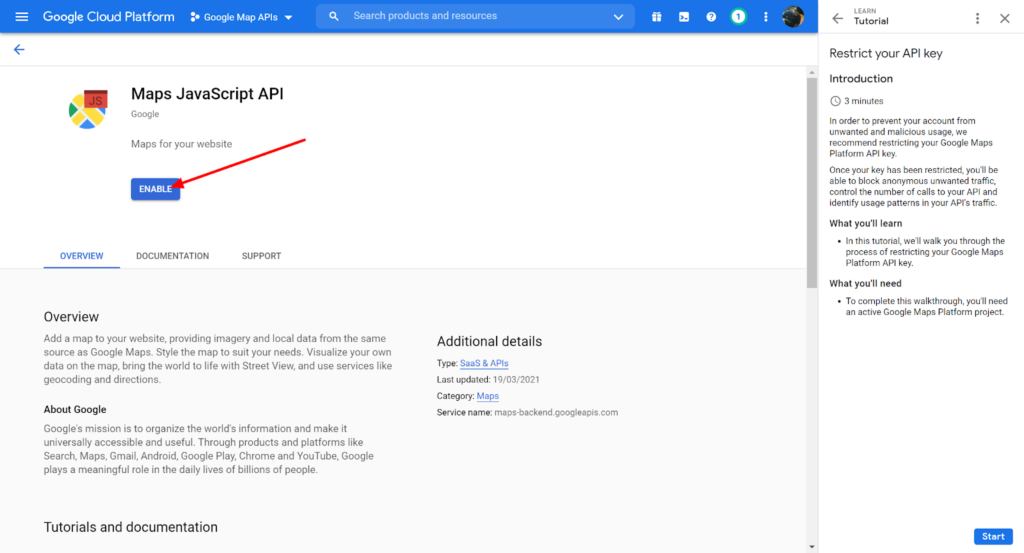Open the gift free trial icon

point(656,17)
